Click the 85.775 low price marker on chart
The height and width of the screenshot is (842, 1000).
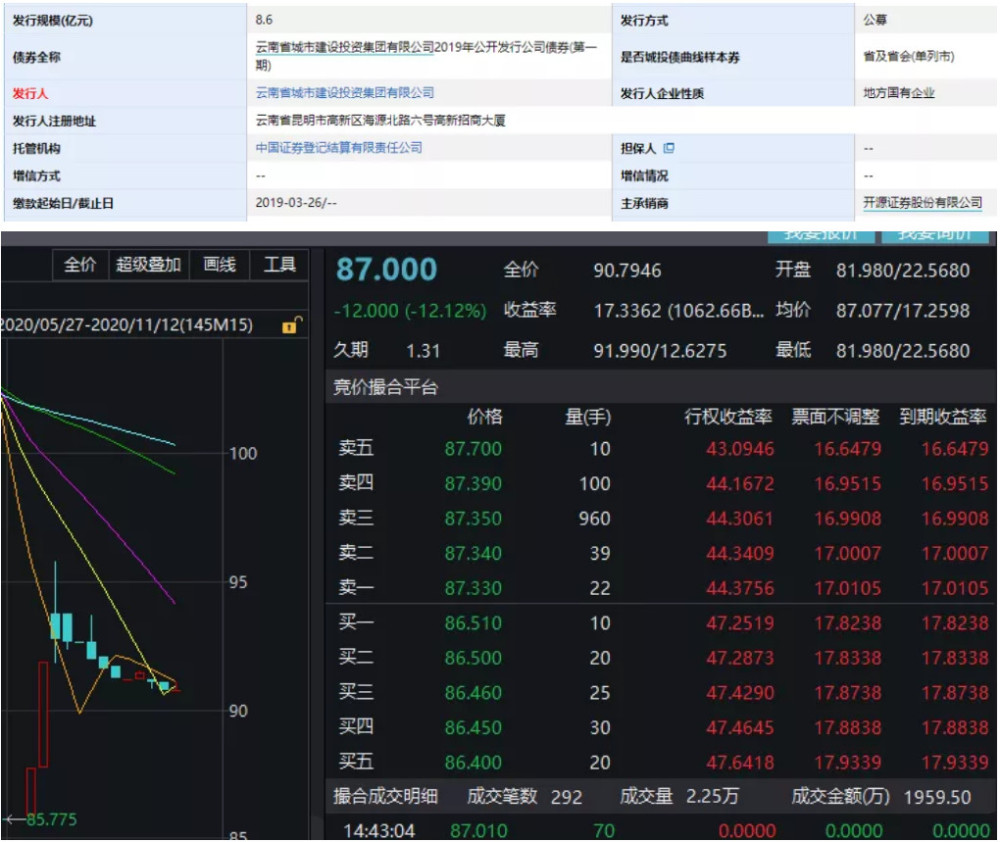point(52,819)
